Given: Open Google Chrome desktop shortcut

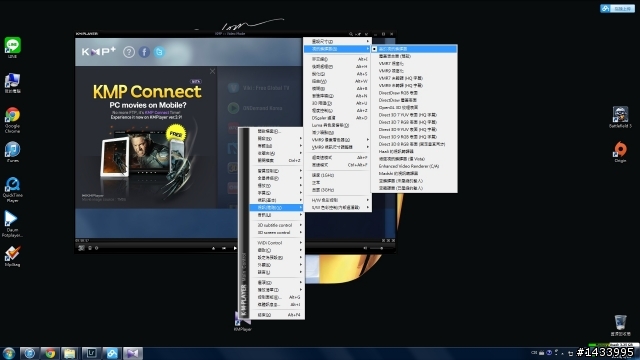Looking at the screenshot, I should coord(13,120).
